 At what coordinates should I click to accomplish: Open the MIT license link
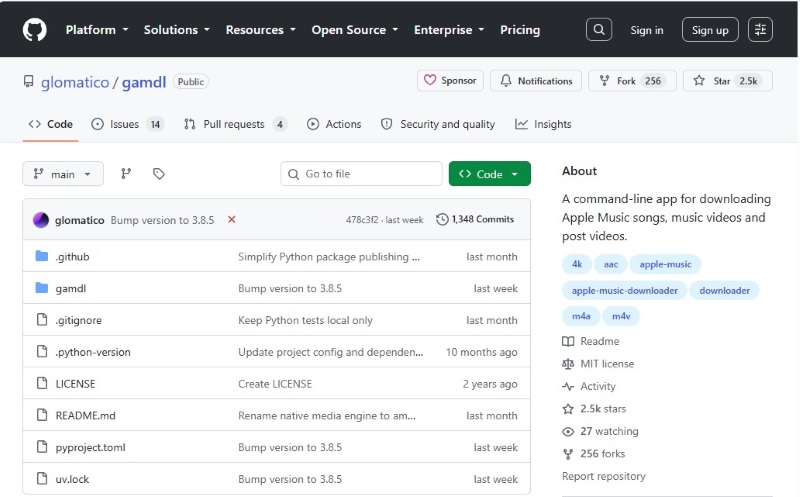tap(598, 363)
